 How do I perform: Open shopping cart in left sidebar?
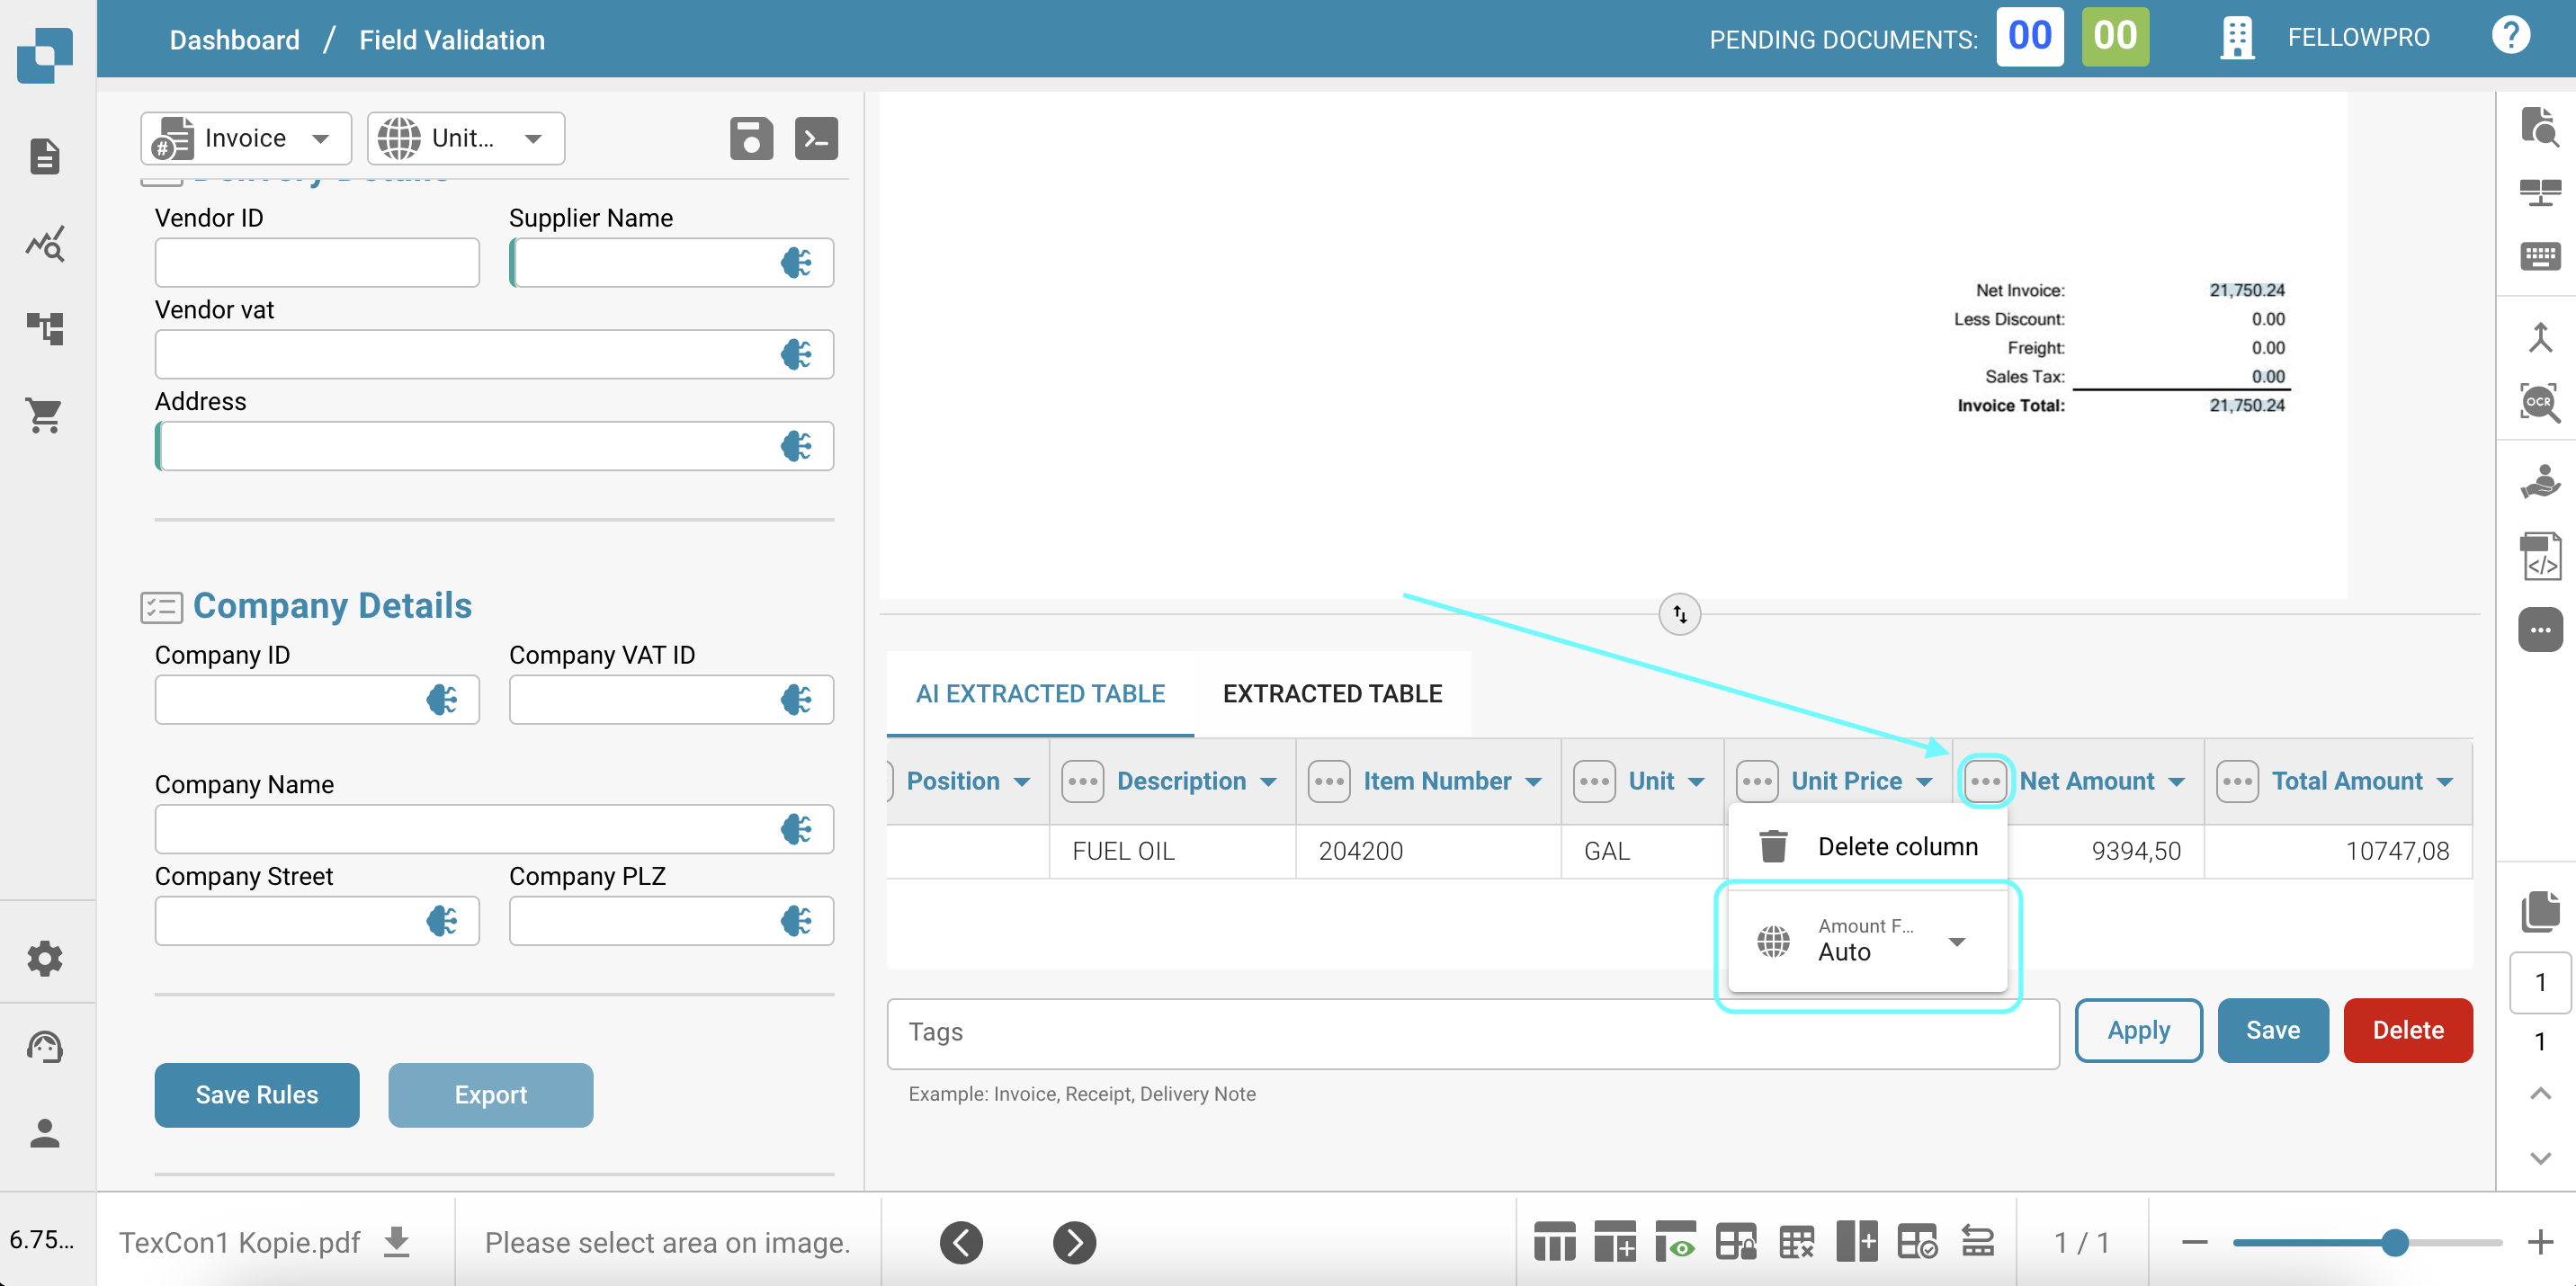[45, 415]
